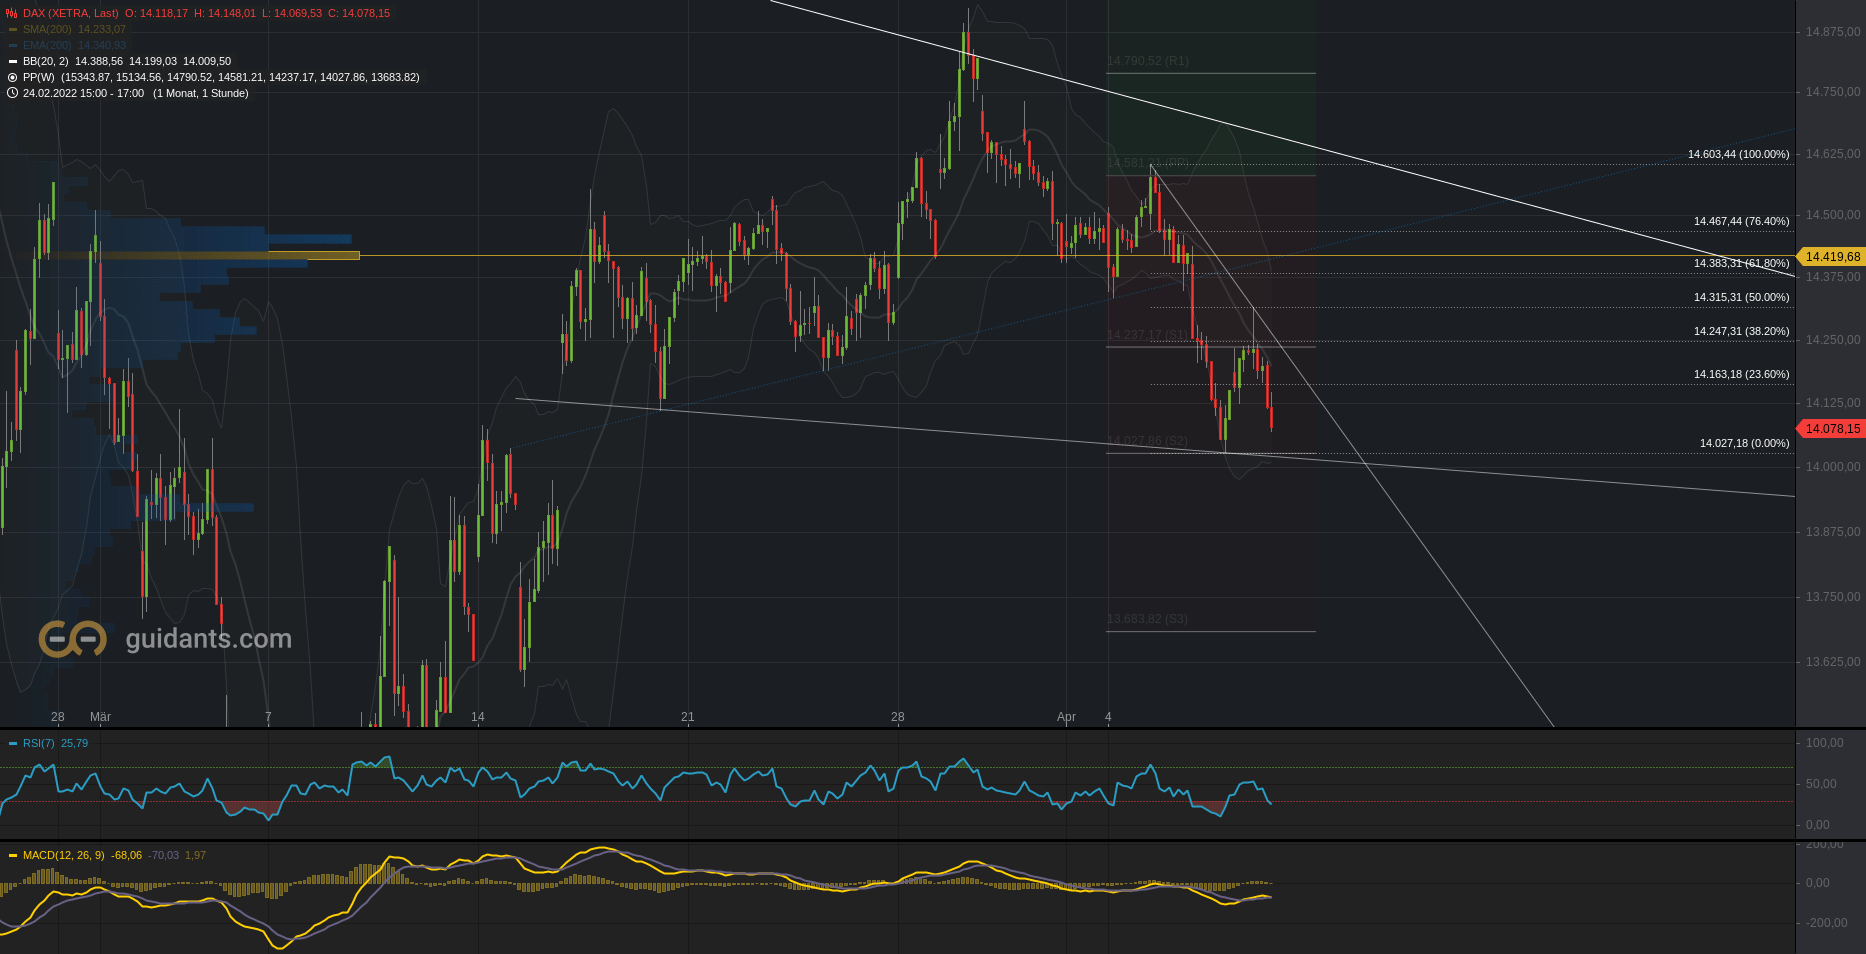Click the 100,00 RSI scale label
1866x954 pixels.
click(x=1825, y=743)
